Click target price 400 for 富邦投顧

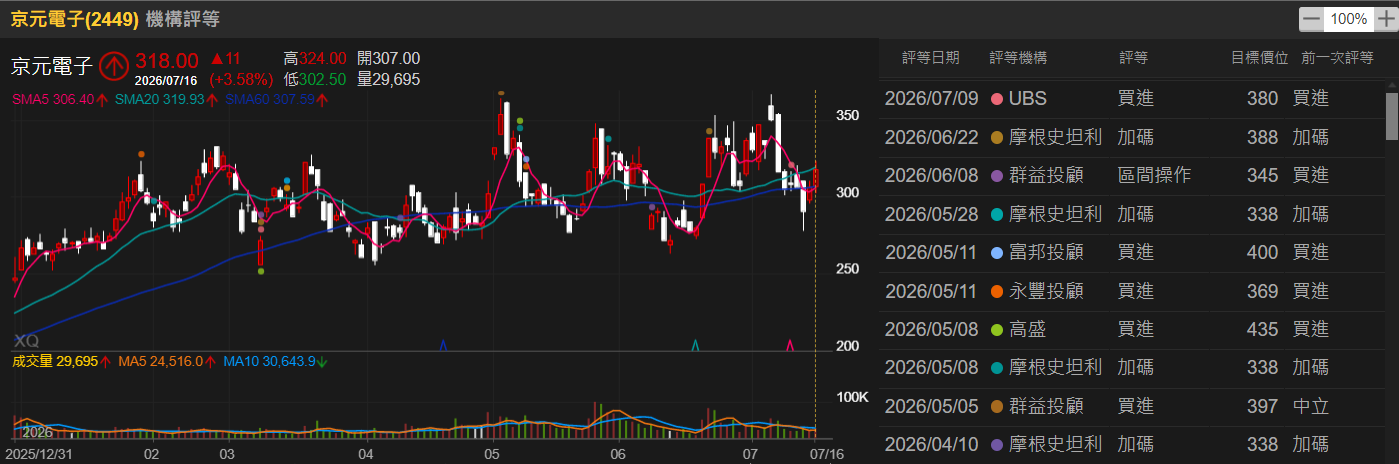pos(1262,253)
